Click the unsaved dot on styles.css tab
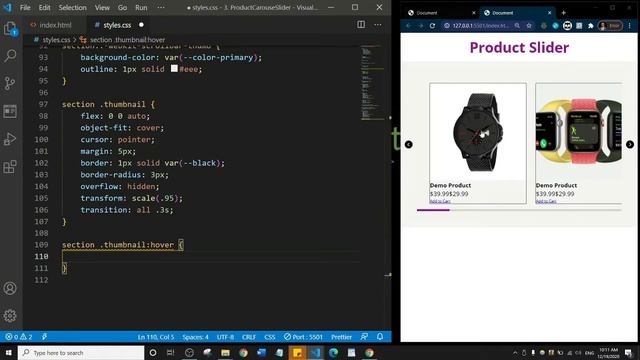 pyautogui.click(x=141, y=25)
